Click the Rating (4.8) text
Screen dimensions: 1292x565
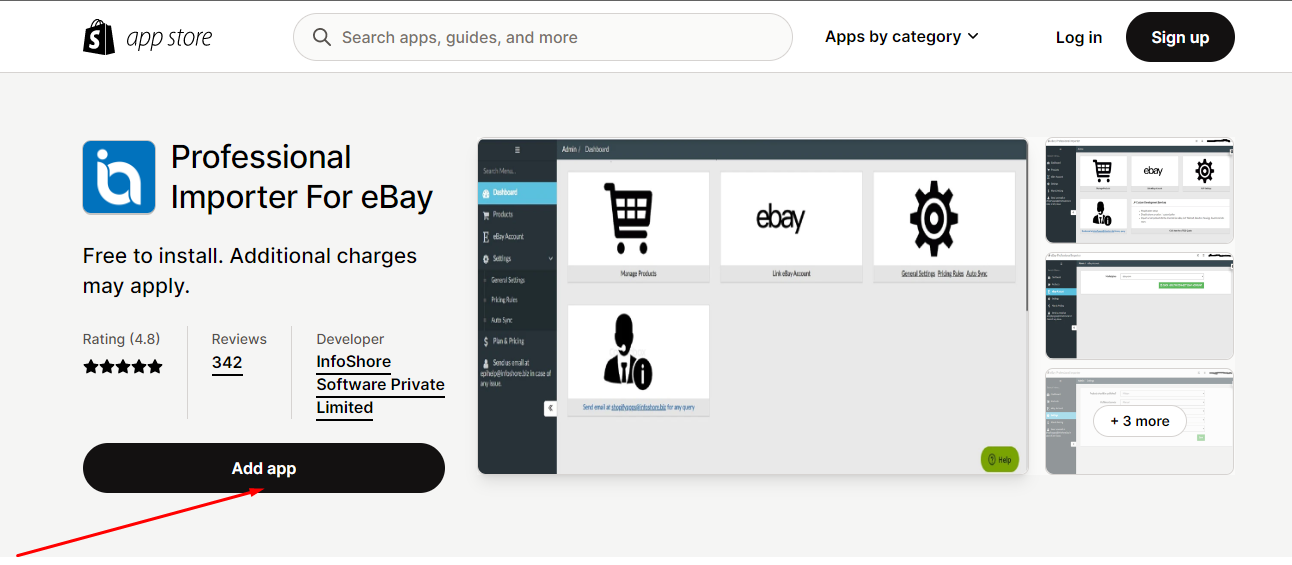pos(122,339)
